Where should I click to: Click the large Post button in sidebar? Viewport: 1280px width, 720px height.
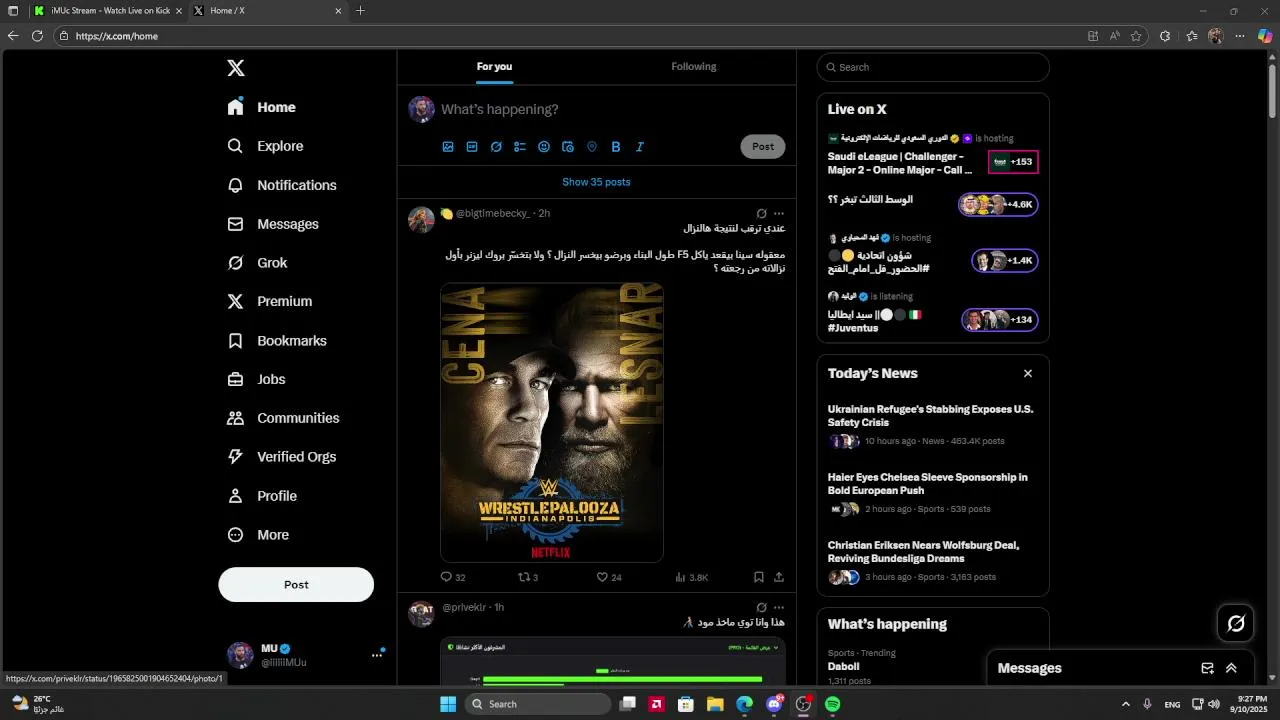click(296, 585)
